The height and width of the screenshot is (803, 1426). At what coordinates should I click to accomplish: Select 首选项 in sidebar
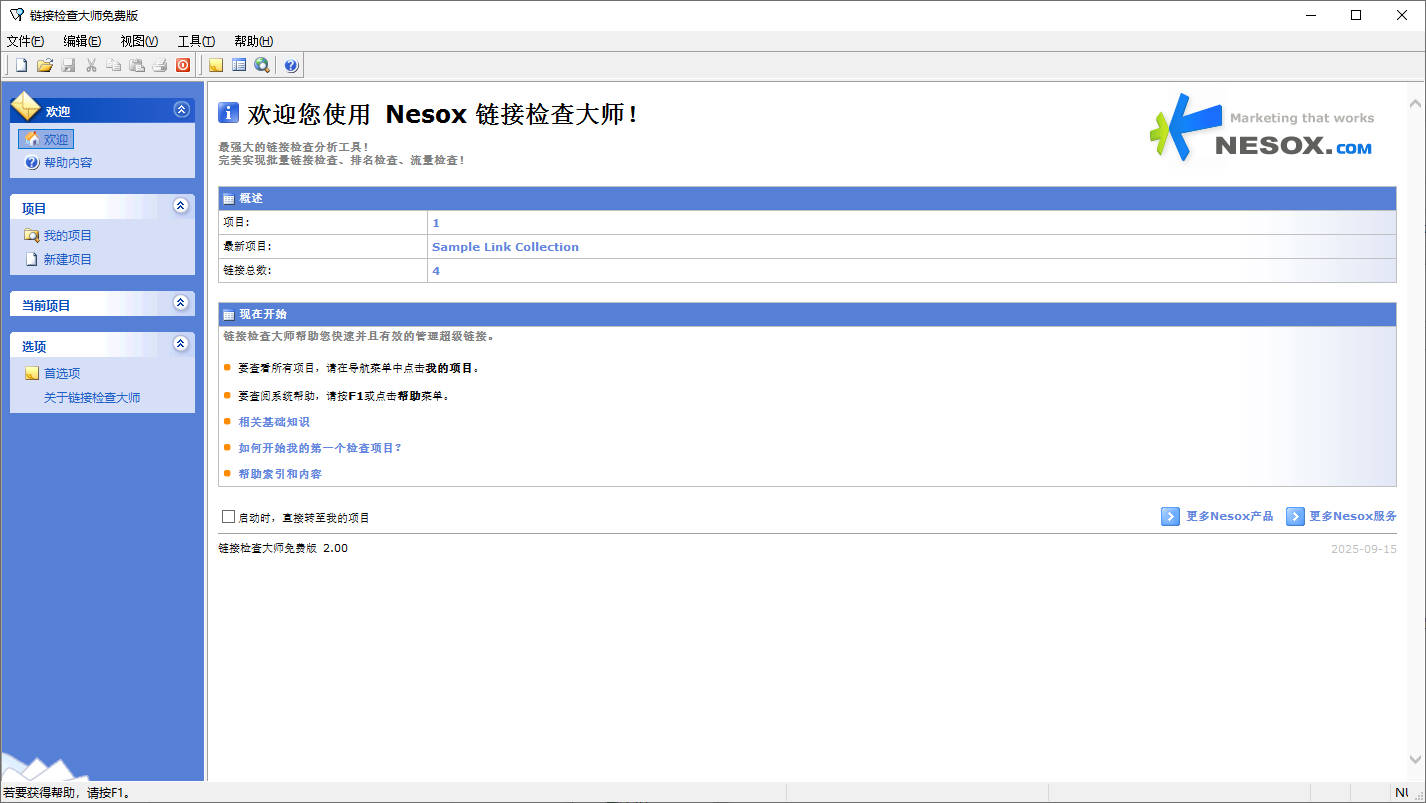click(62, 373)
